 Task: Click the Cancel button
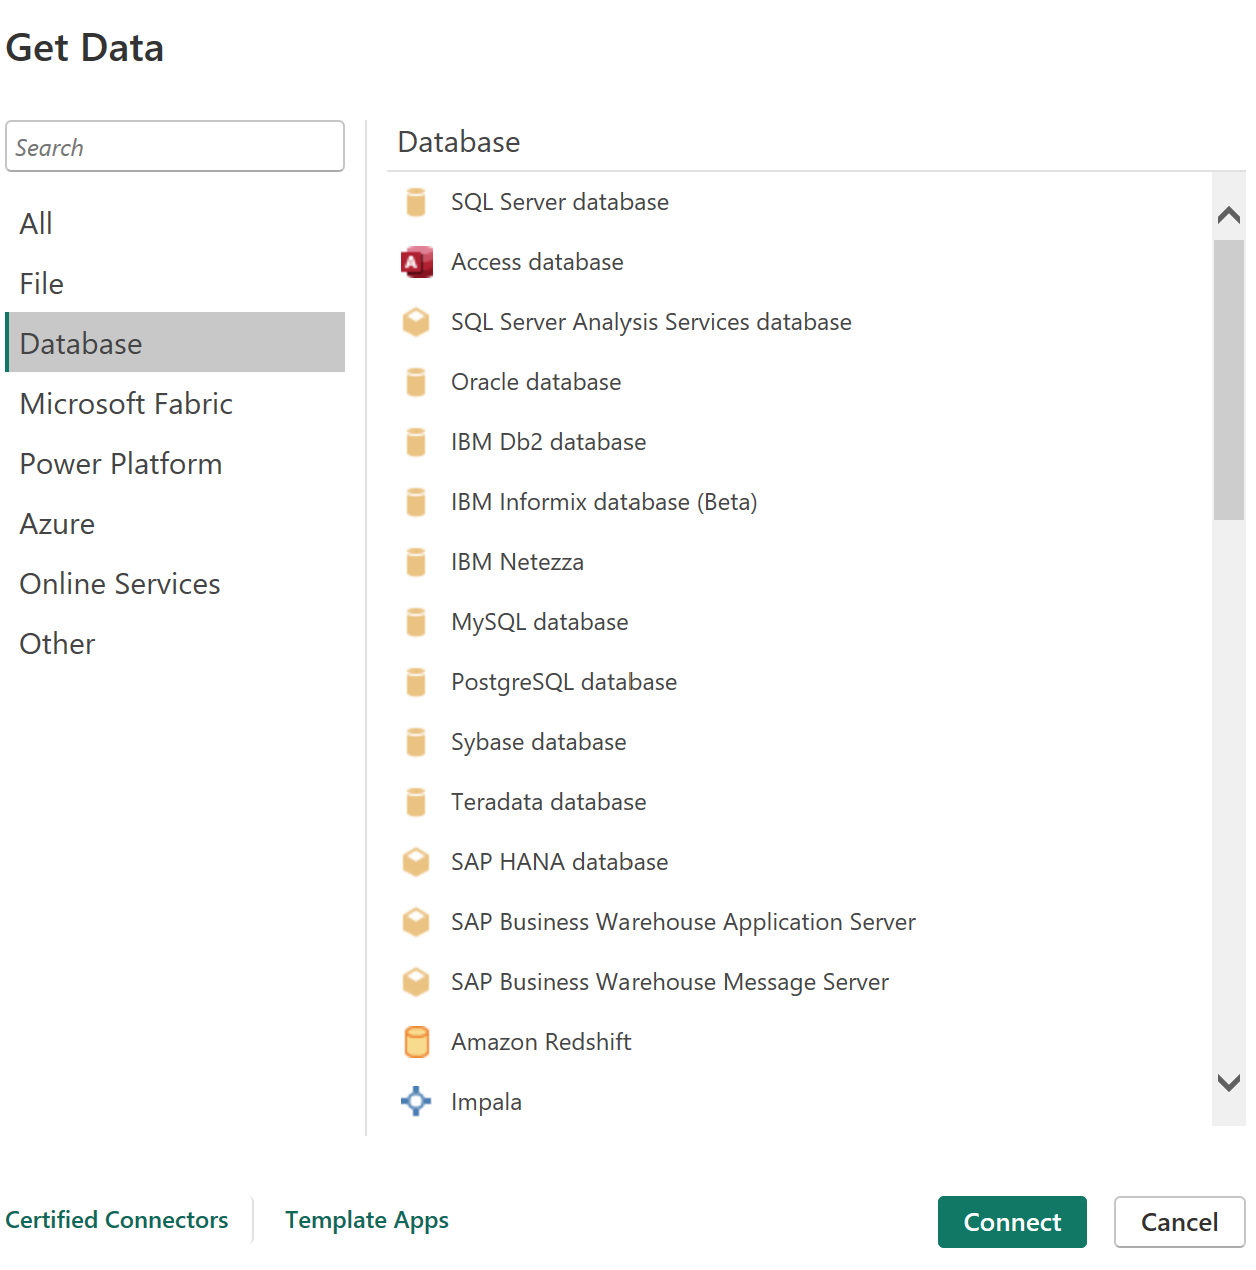coord(1179,1222)
